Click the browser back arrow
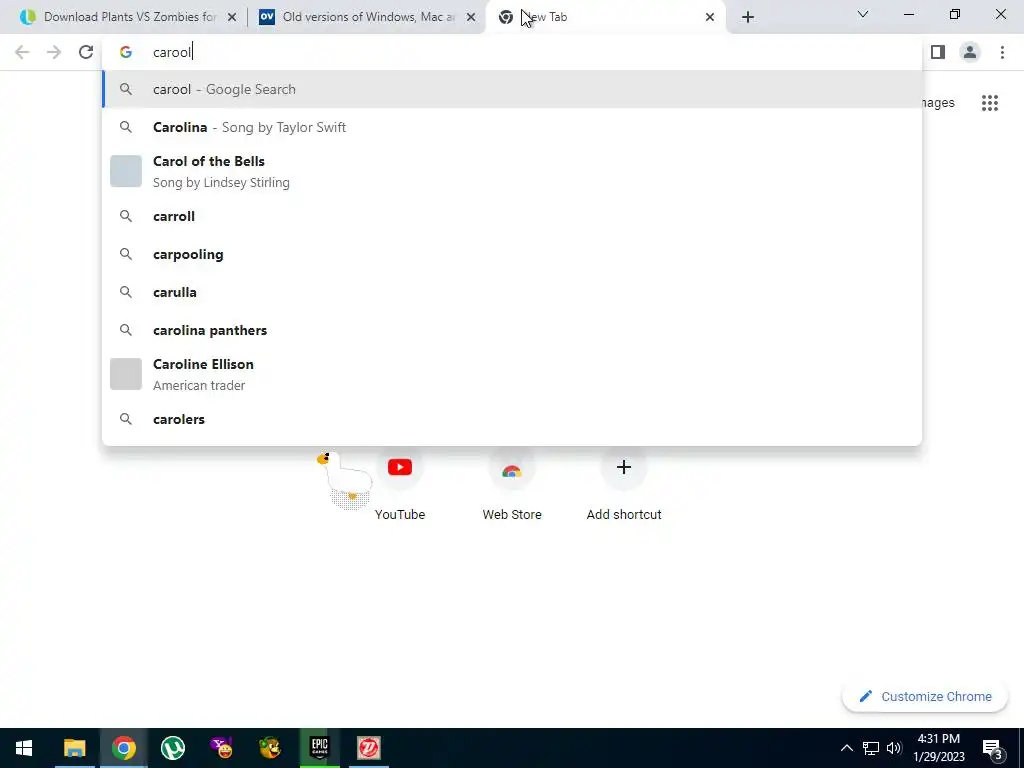The width and height of the screenshot is (1024, 768). point(22,52)
